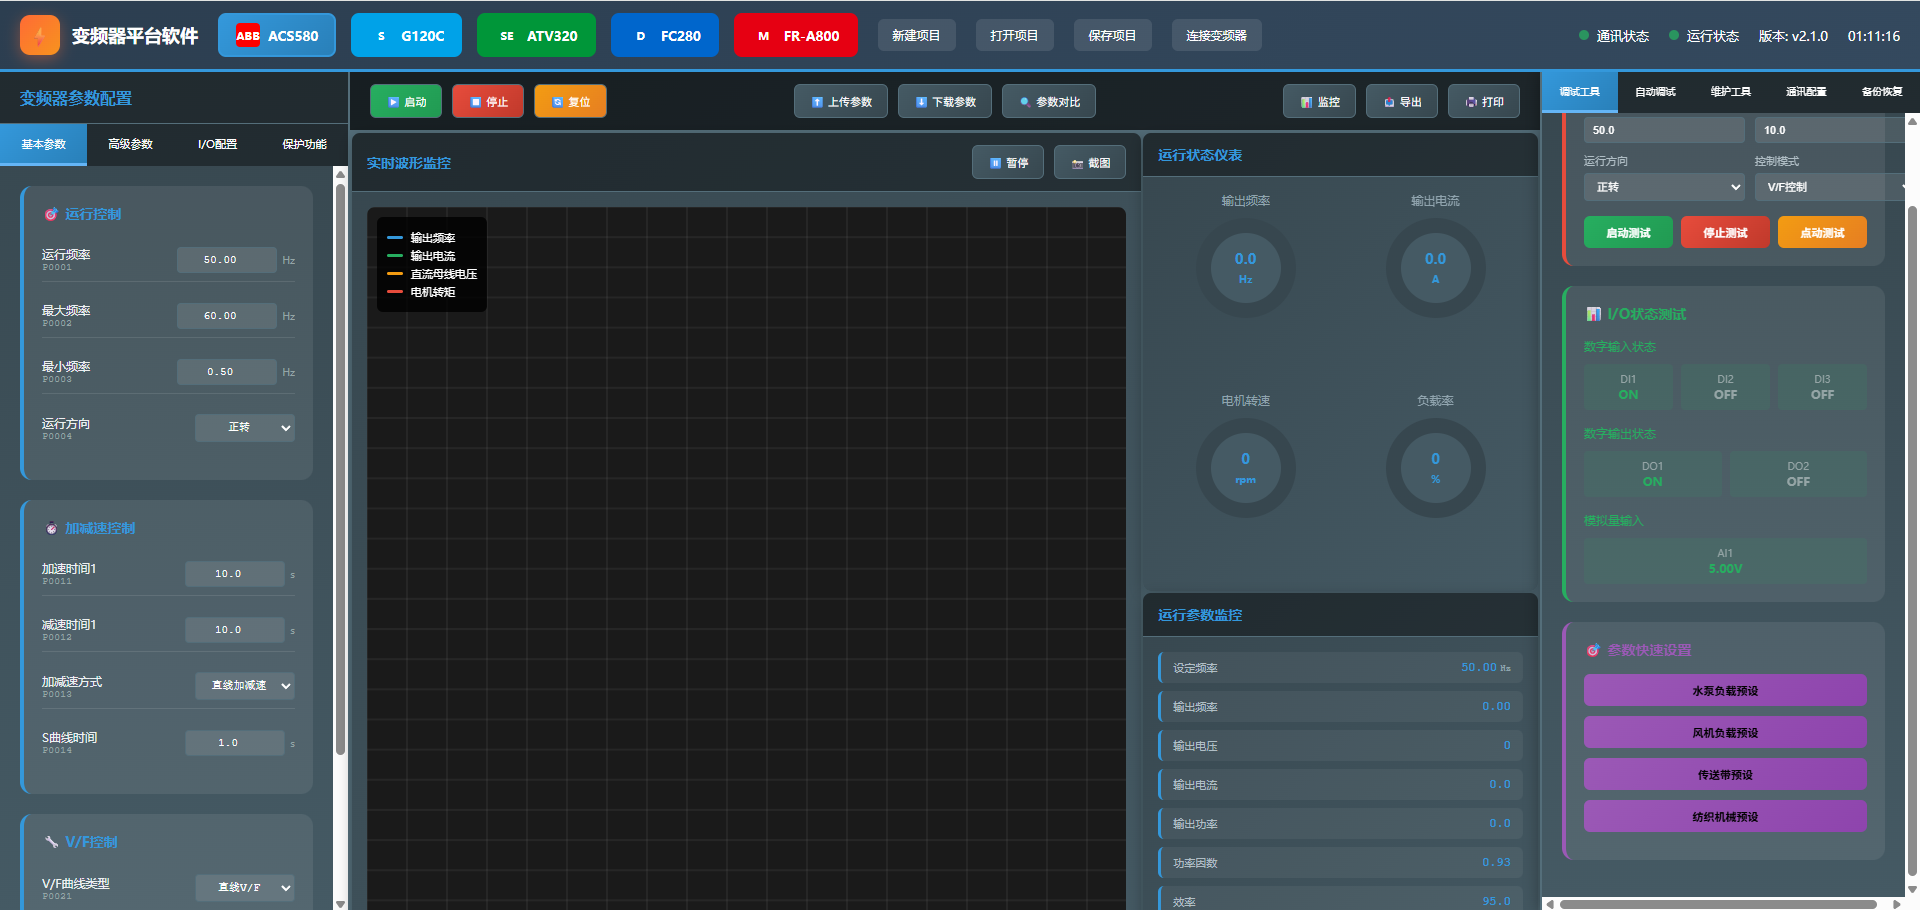Image resolution: width=1920 pixels, height=910 pixels.
Task: Select the ABB ACS580 drive brand
Action: tap(277, 36)
